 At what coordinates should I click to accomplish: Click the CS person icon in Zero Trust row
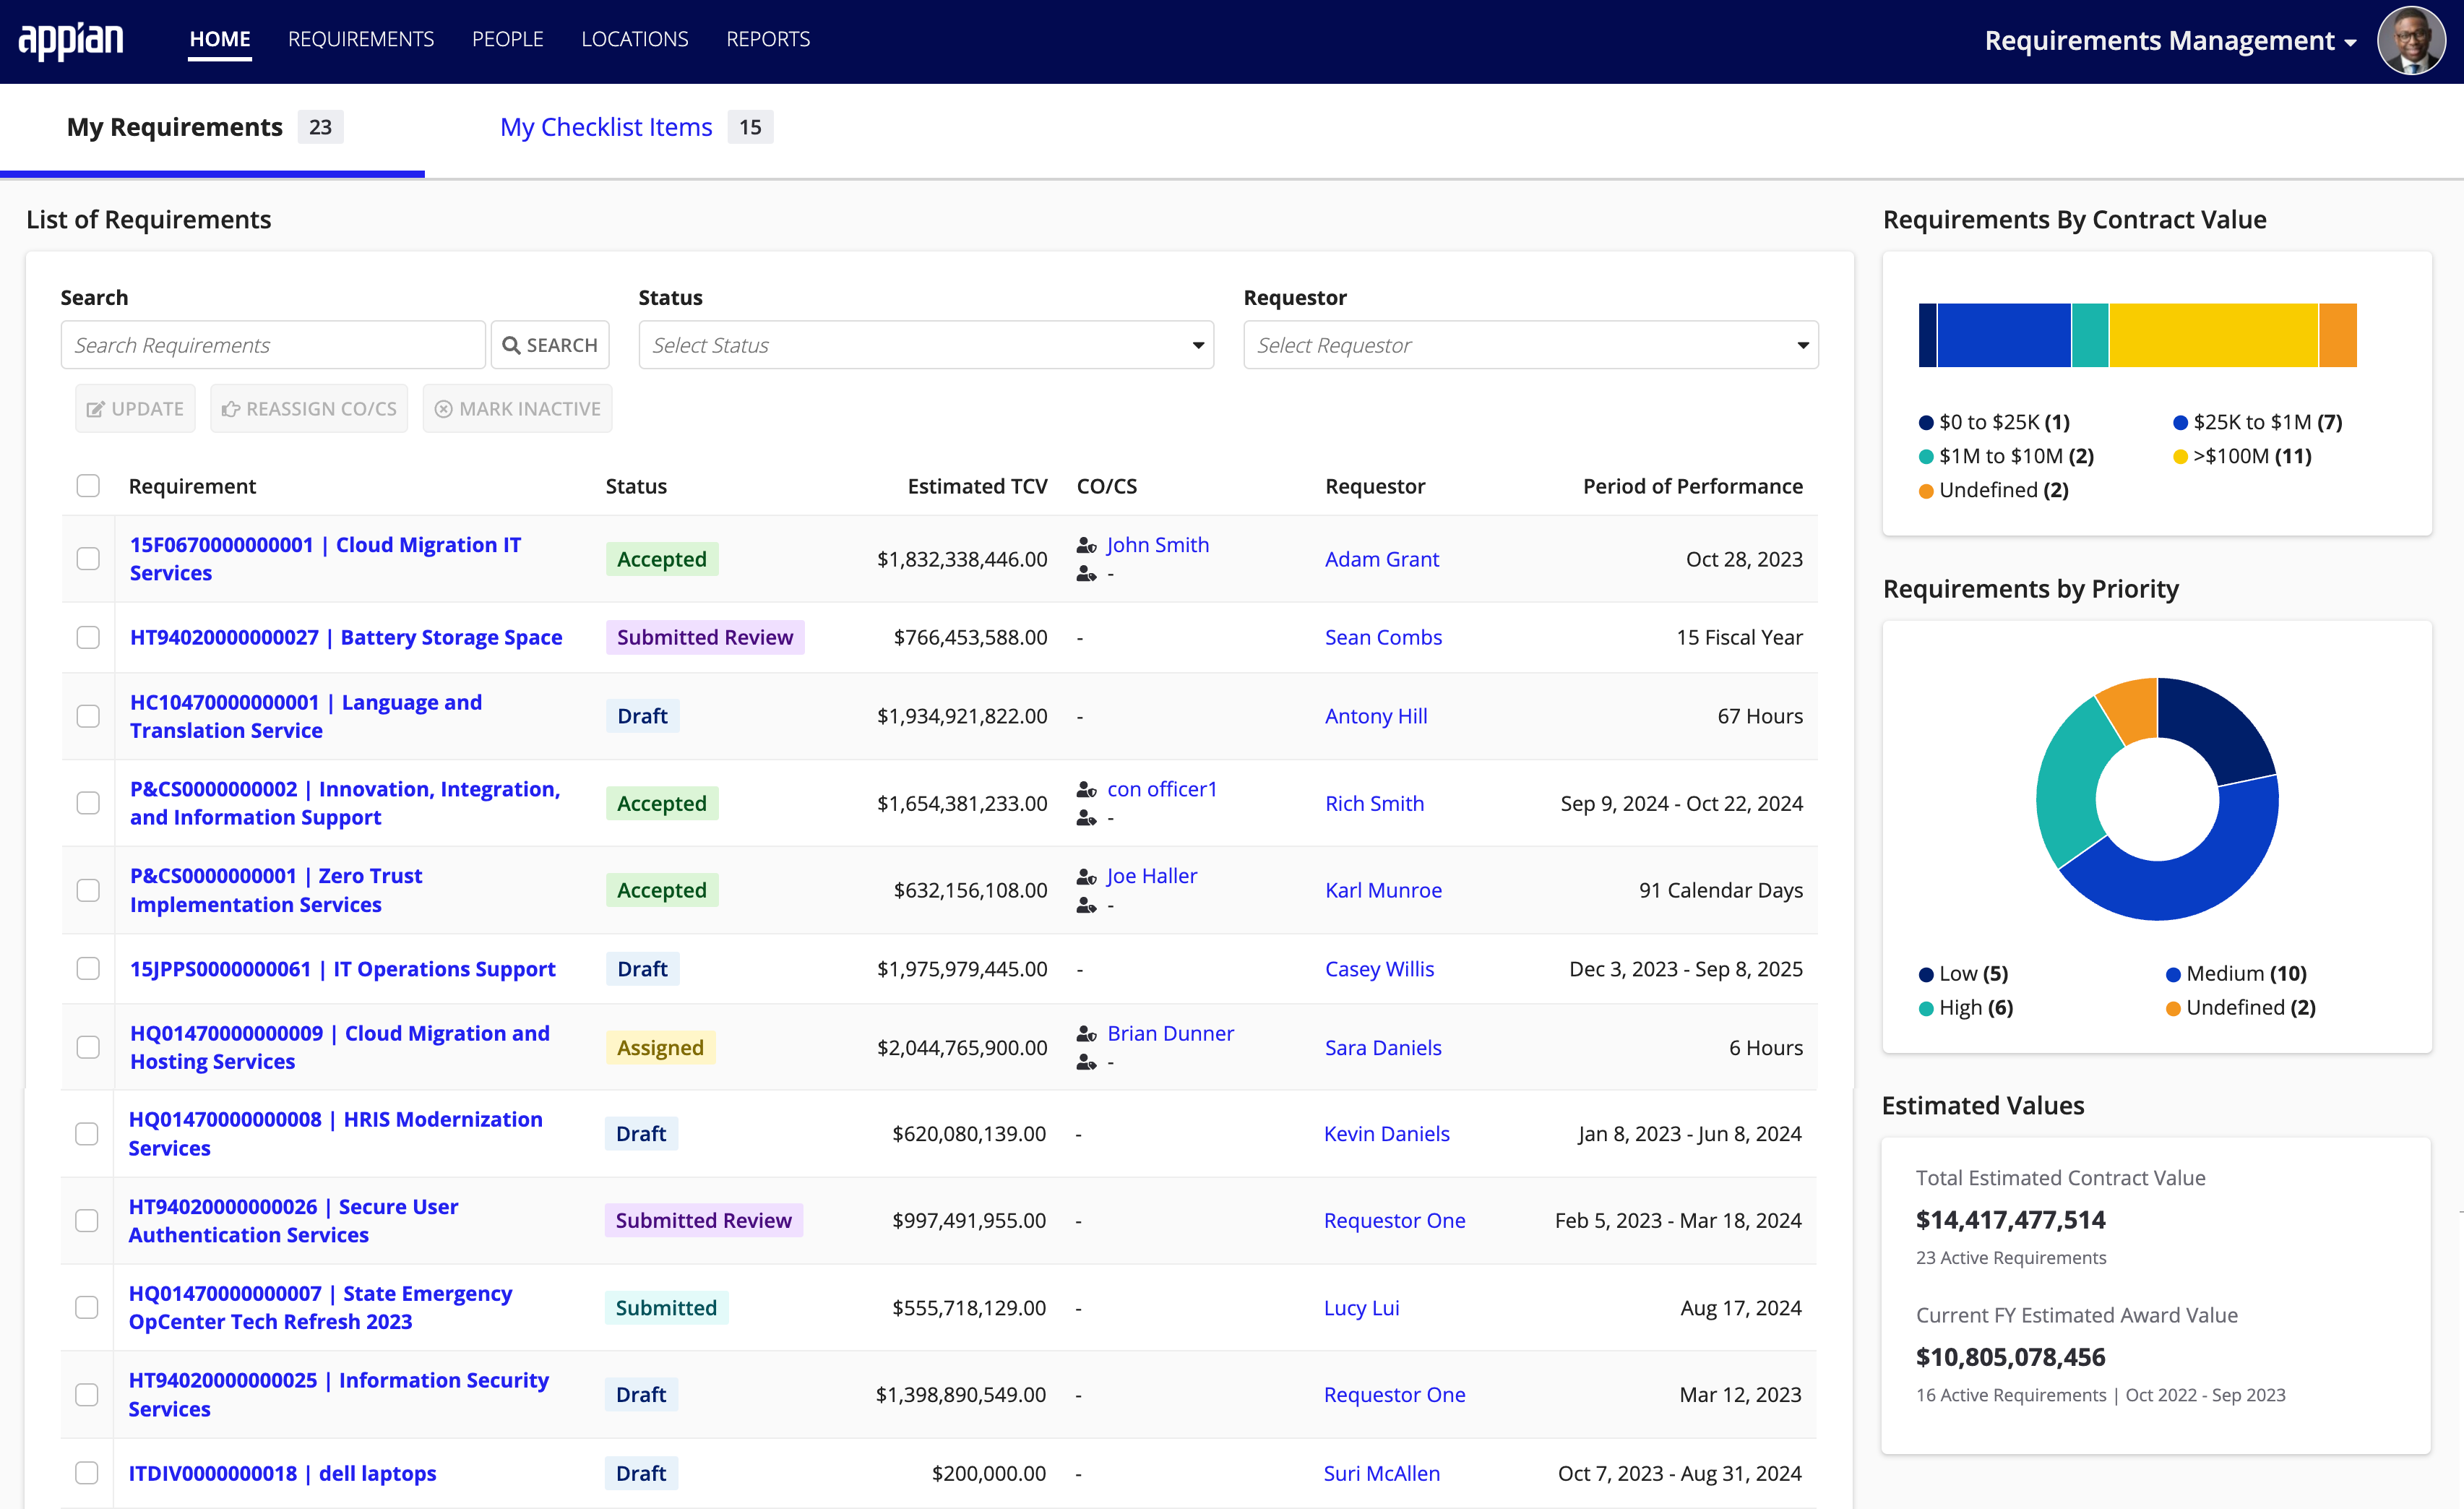click(1086, 905)
